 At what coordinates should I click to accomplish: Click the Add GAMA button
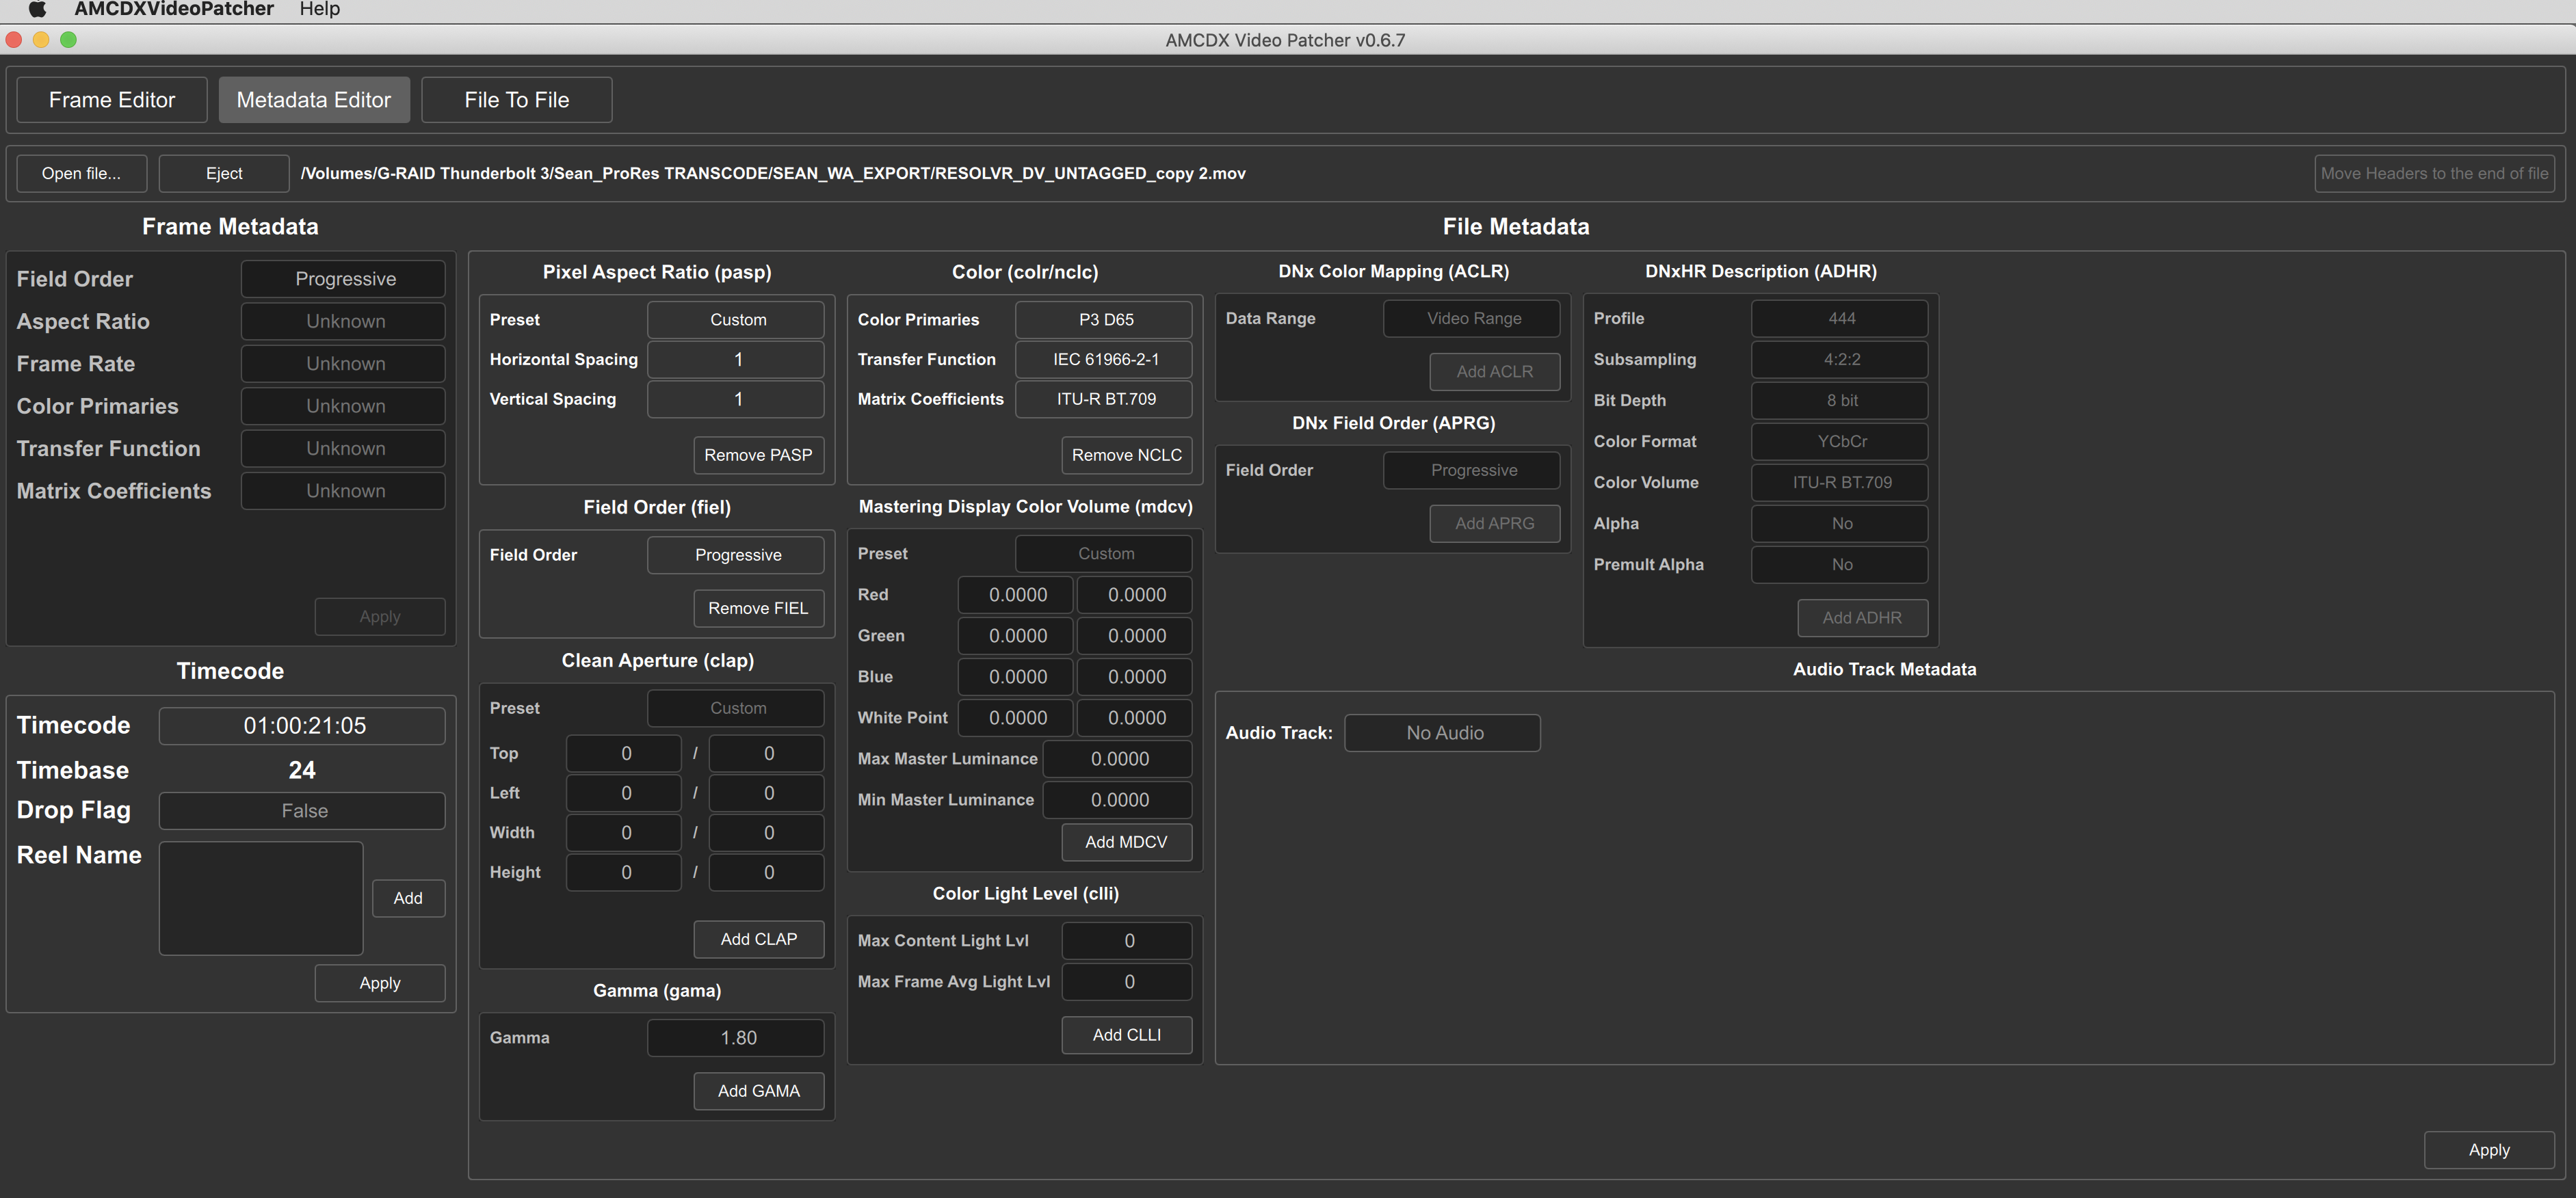(759, 1091)
